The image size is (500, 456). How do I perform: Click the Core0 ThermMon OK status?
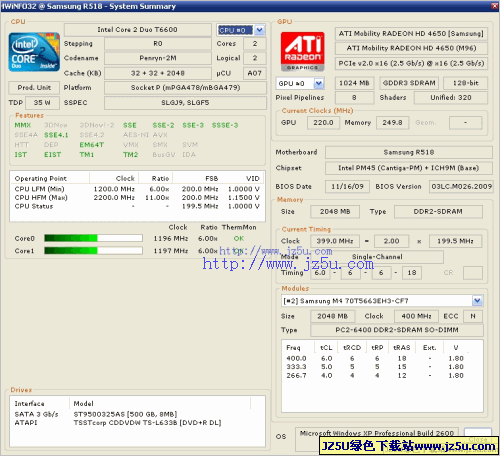[x=239, y=239]
